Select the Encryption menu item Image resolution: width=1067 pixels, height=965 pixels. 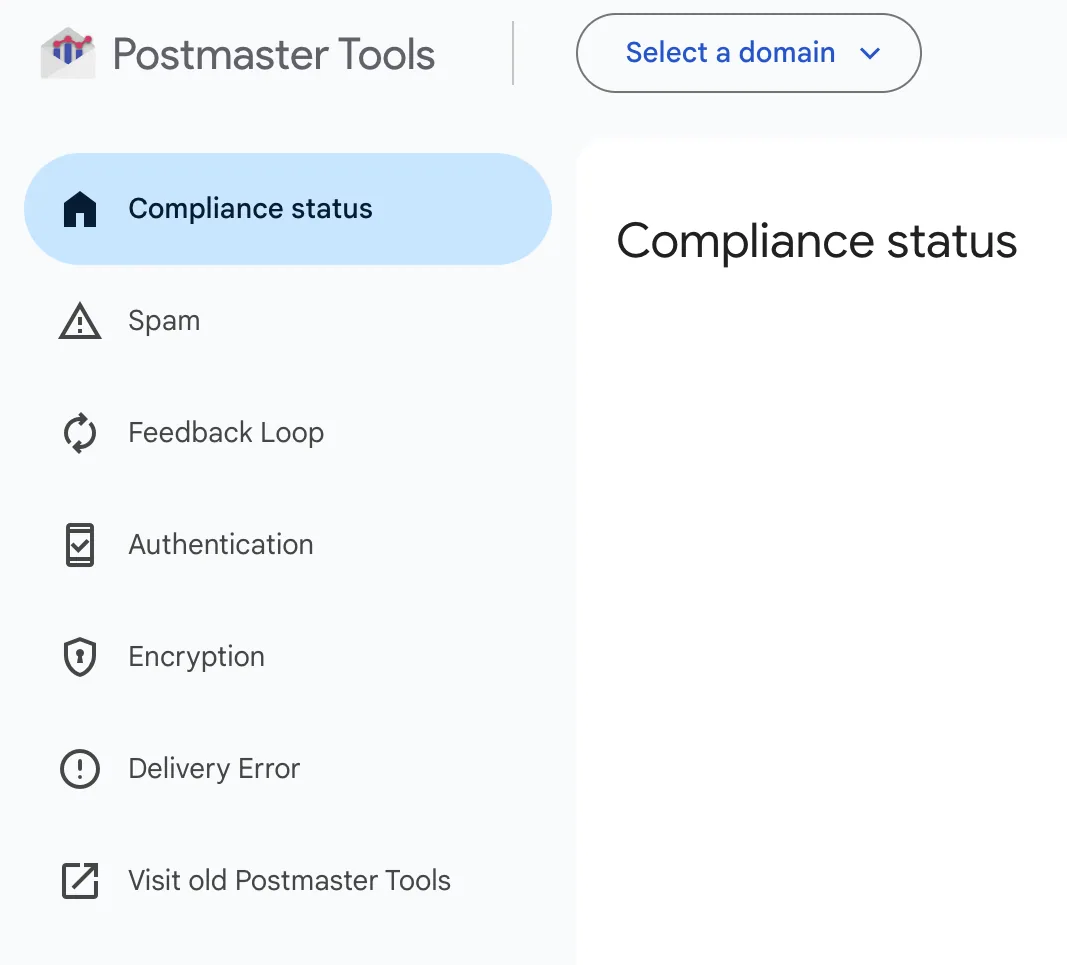[x=288, y=657]
